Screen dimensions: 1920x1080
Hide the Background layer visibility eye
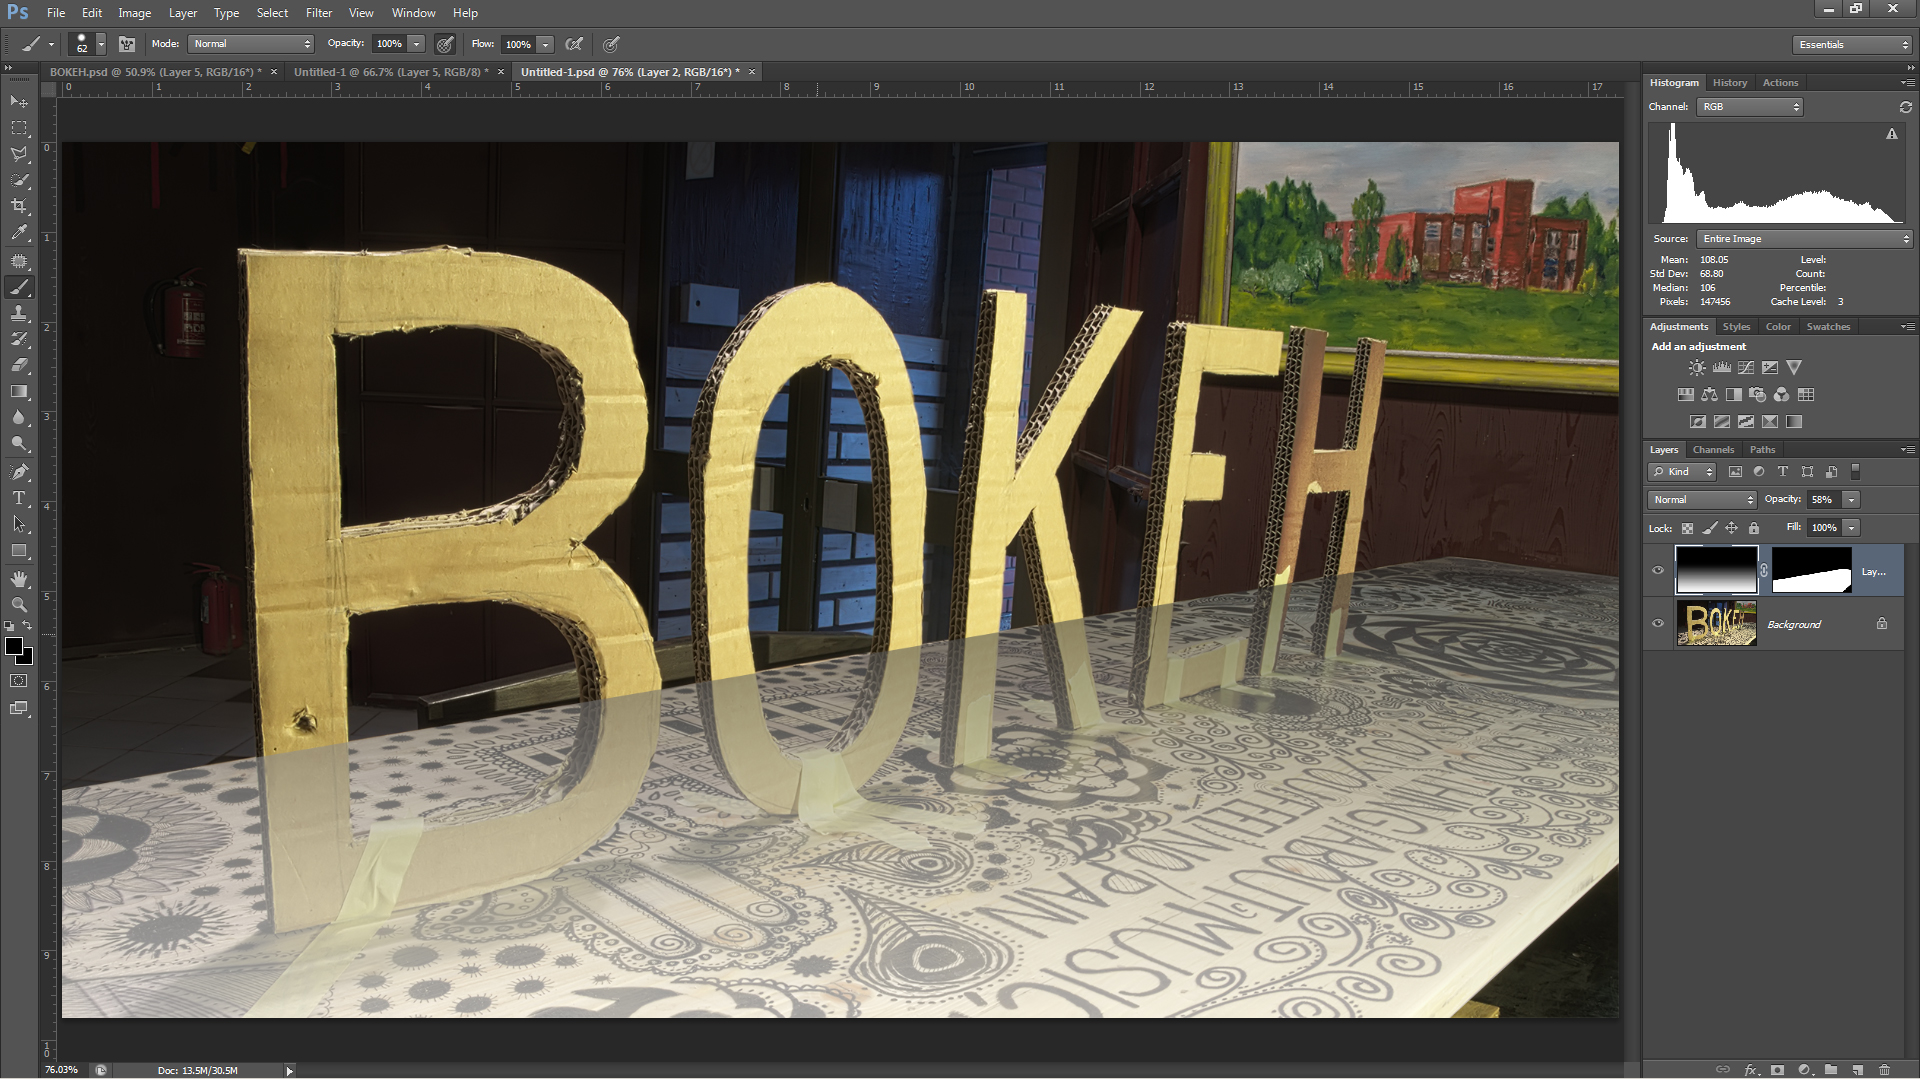1658,623
